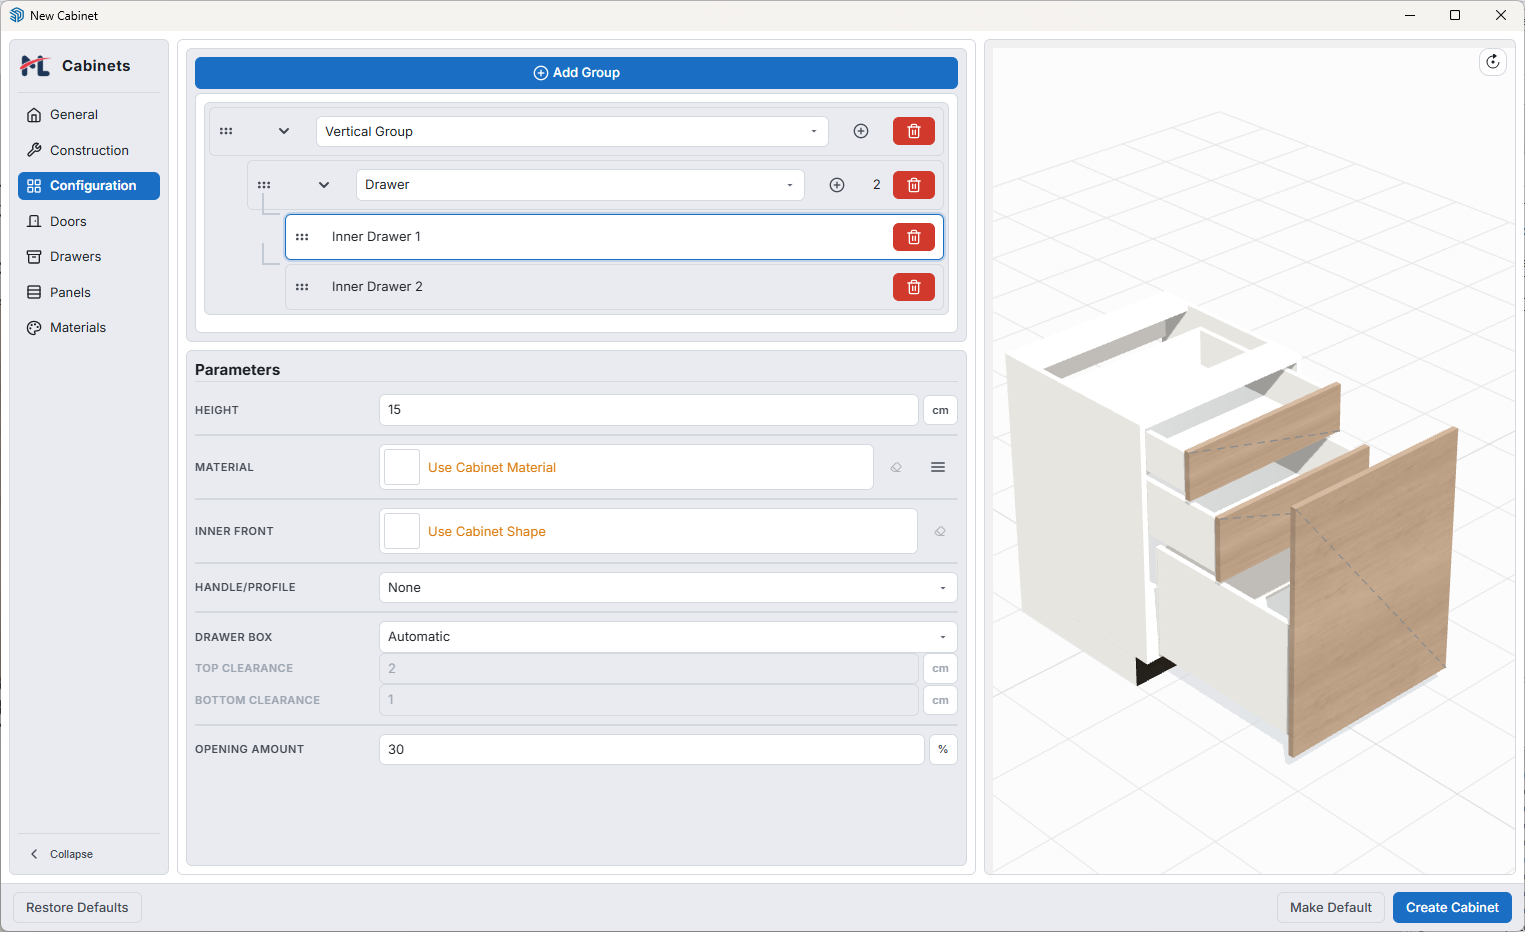Image resolution: width=1525 pixels, height=932 pixels.
Task: Clear material with eraser icon
Action: [896, 467]
